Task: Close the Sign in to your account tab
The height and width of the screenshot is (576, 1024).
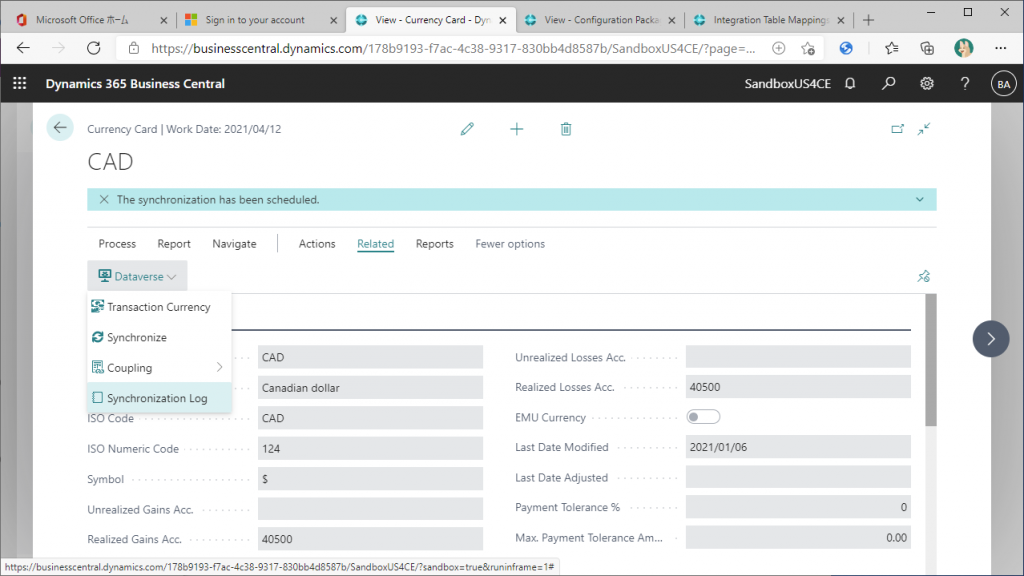Action: click(x=333, y=20)
